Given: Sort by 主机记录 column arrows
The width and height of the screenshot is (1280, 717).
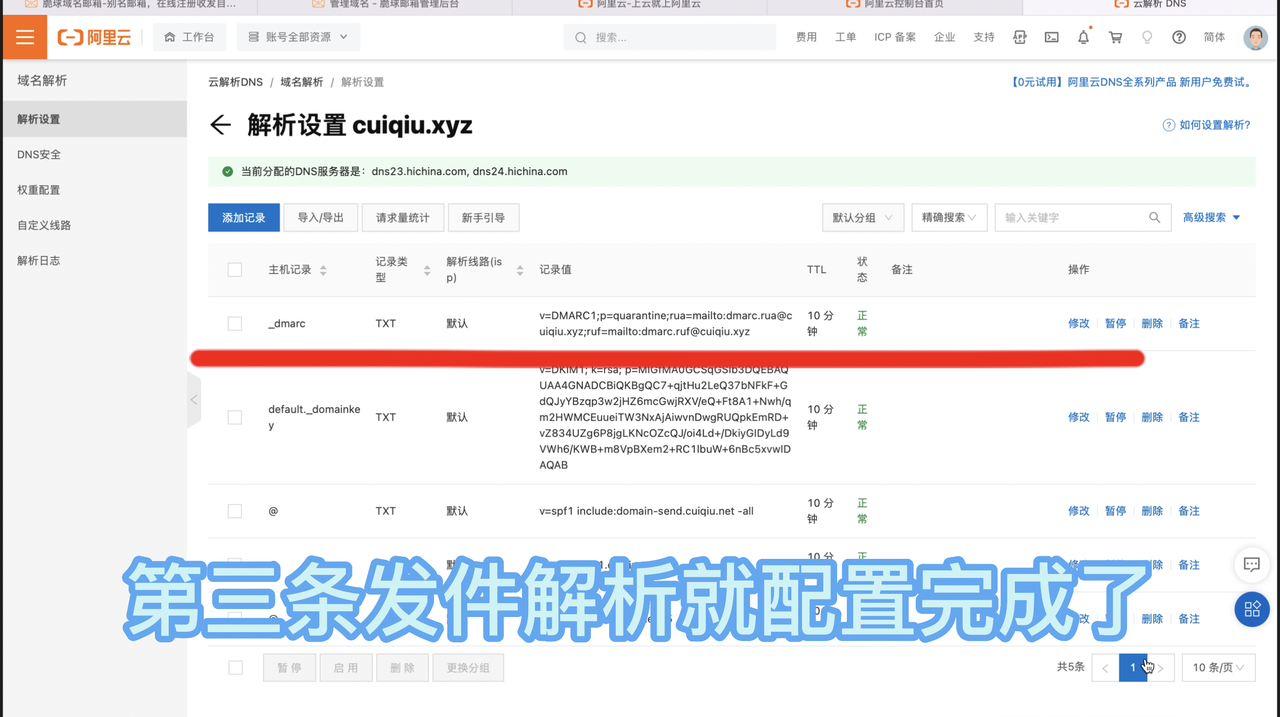Looking at the screenshot, I should tap(323, 270).
